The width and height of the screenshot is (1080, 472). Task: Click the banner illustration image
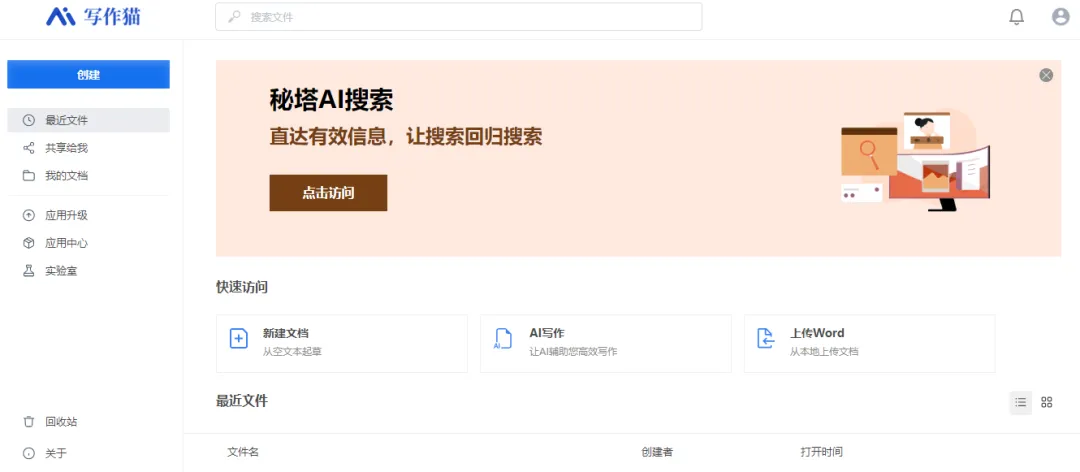pos(915,161)
